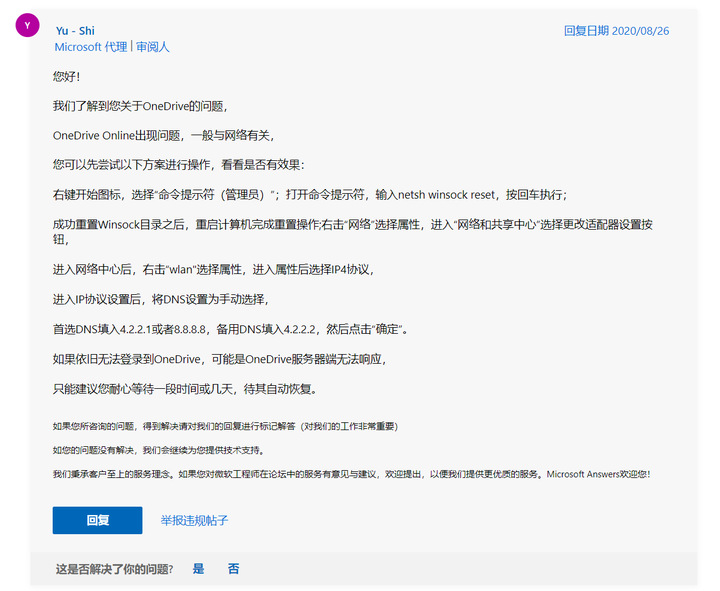This screenshot has width=720, height=591.
Task: Open the Yu - Shi profile link
Action: tap(75, 31)
